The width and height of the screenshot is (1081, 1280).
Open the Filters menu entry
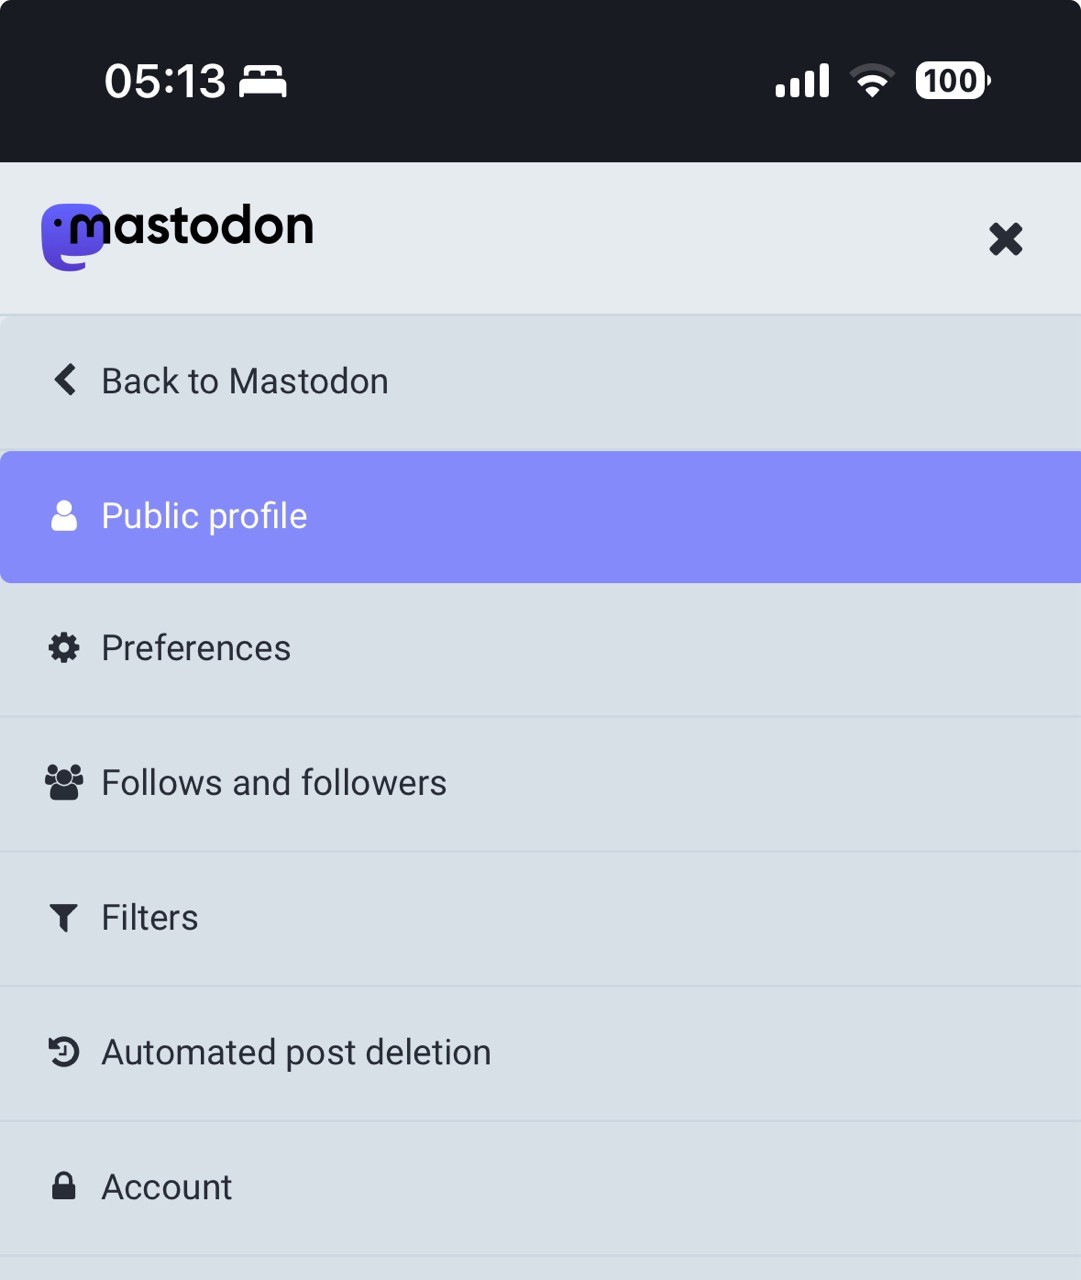150,917
